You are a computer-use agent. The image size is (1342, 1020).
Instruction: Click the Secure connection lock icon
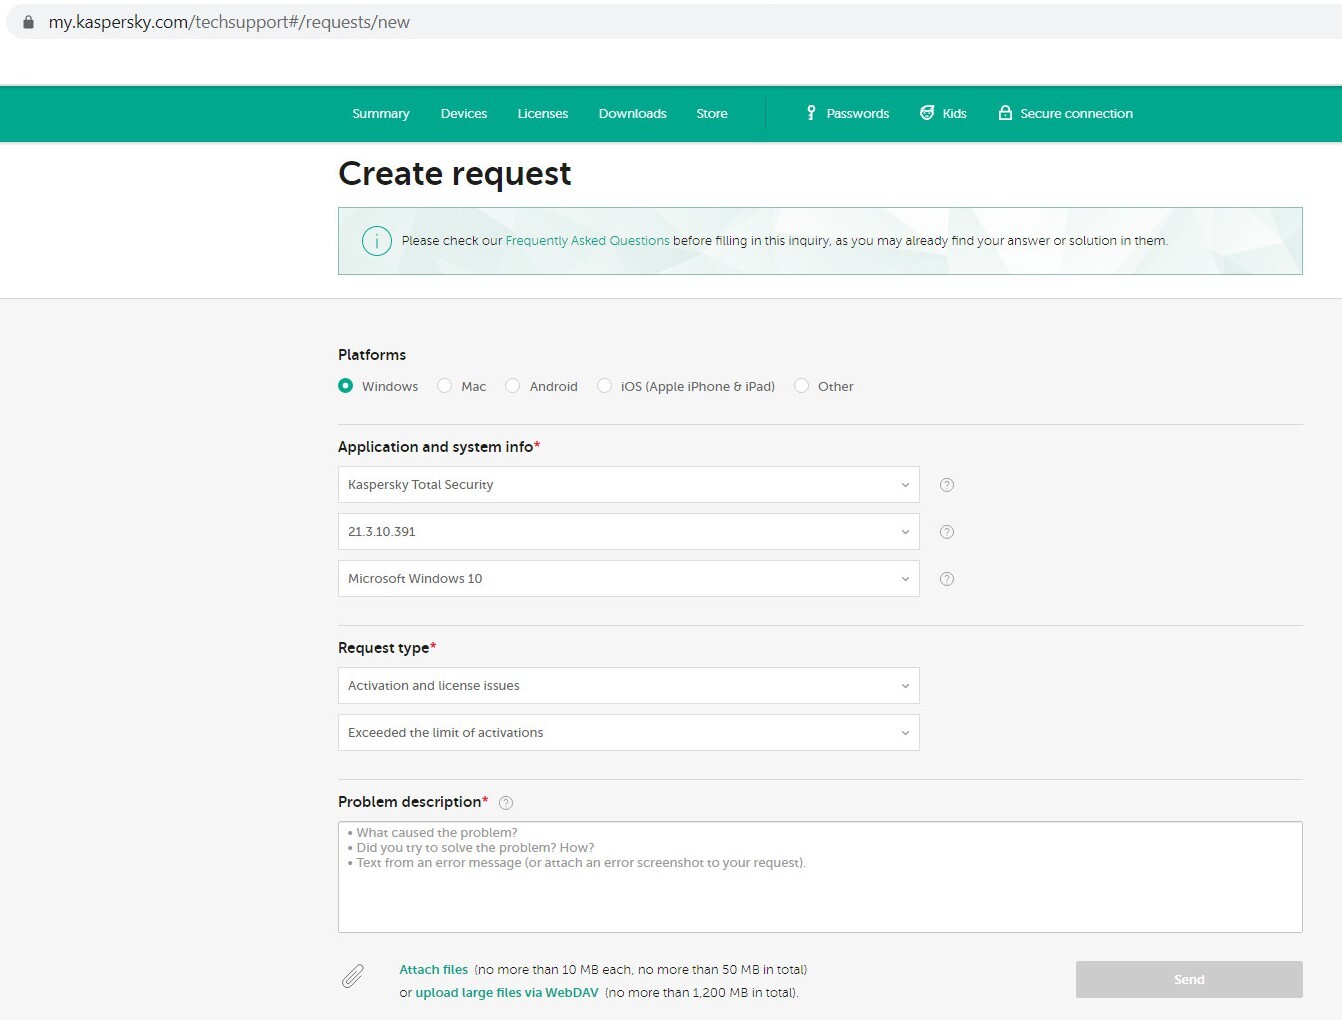point(1005,113)
